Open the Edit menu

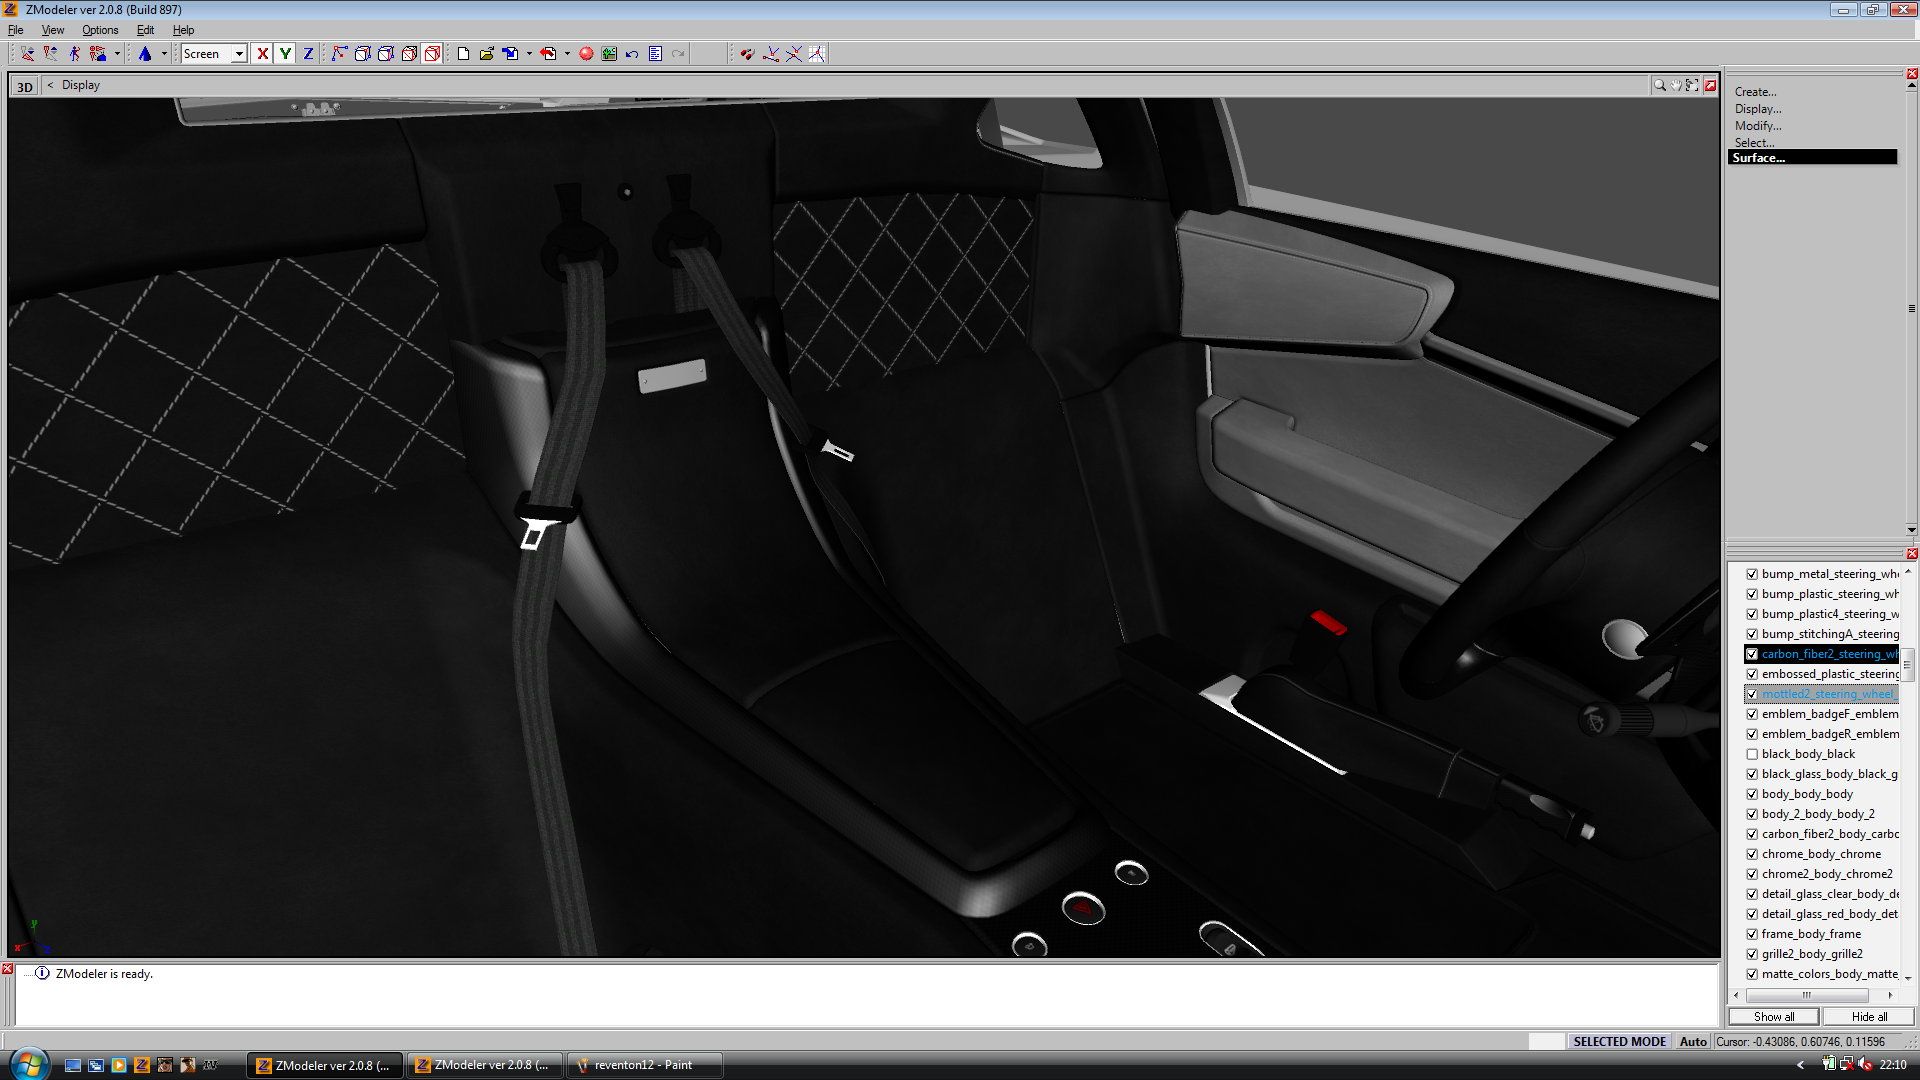click(x=145, y=30)
